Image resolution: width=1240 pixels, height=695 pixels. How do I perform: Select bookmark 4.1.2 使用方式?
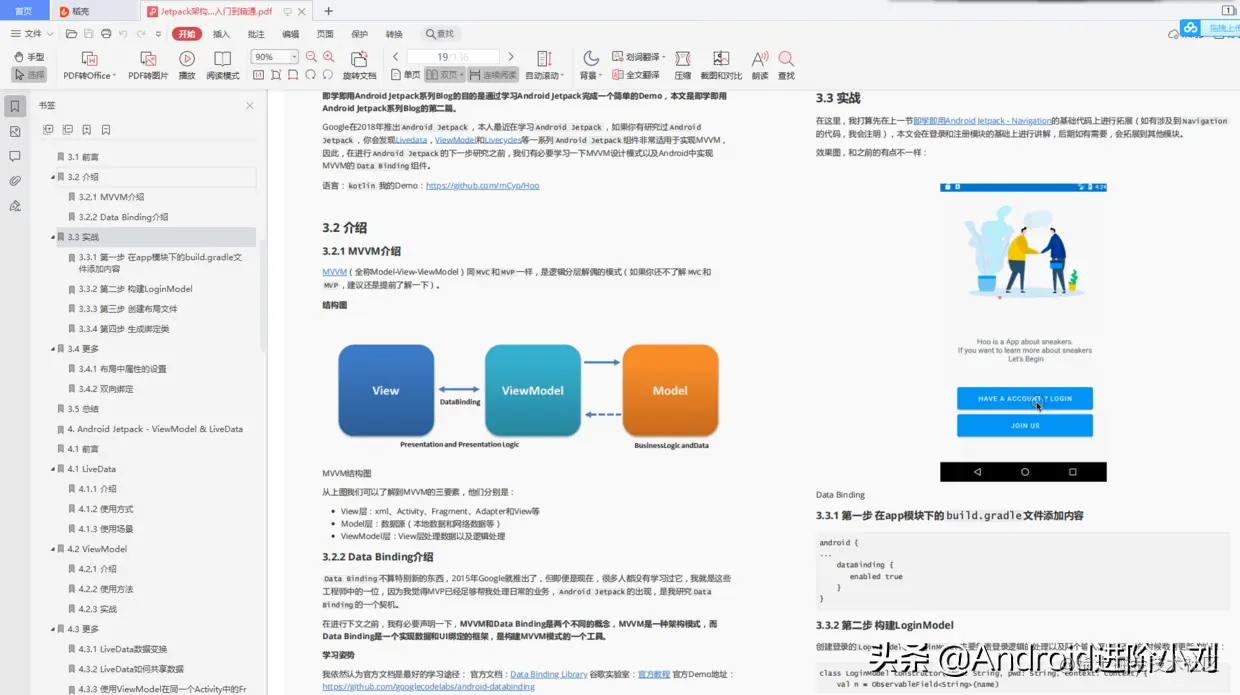tap(106, 509)
